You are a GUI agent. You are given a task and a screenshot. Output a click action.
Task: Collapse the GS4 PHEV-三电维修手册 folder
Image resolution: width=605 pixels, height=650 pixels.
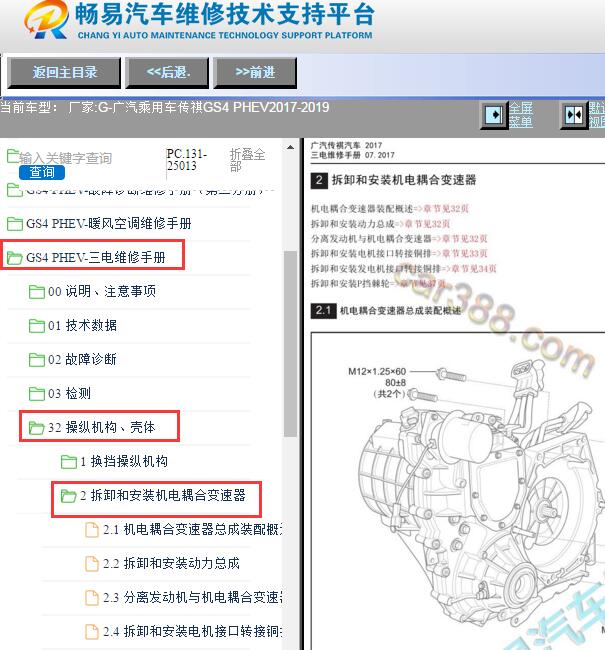tap(96, 257)
